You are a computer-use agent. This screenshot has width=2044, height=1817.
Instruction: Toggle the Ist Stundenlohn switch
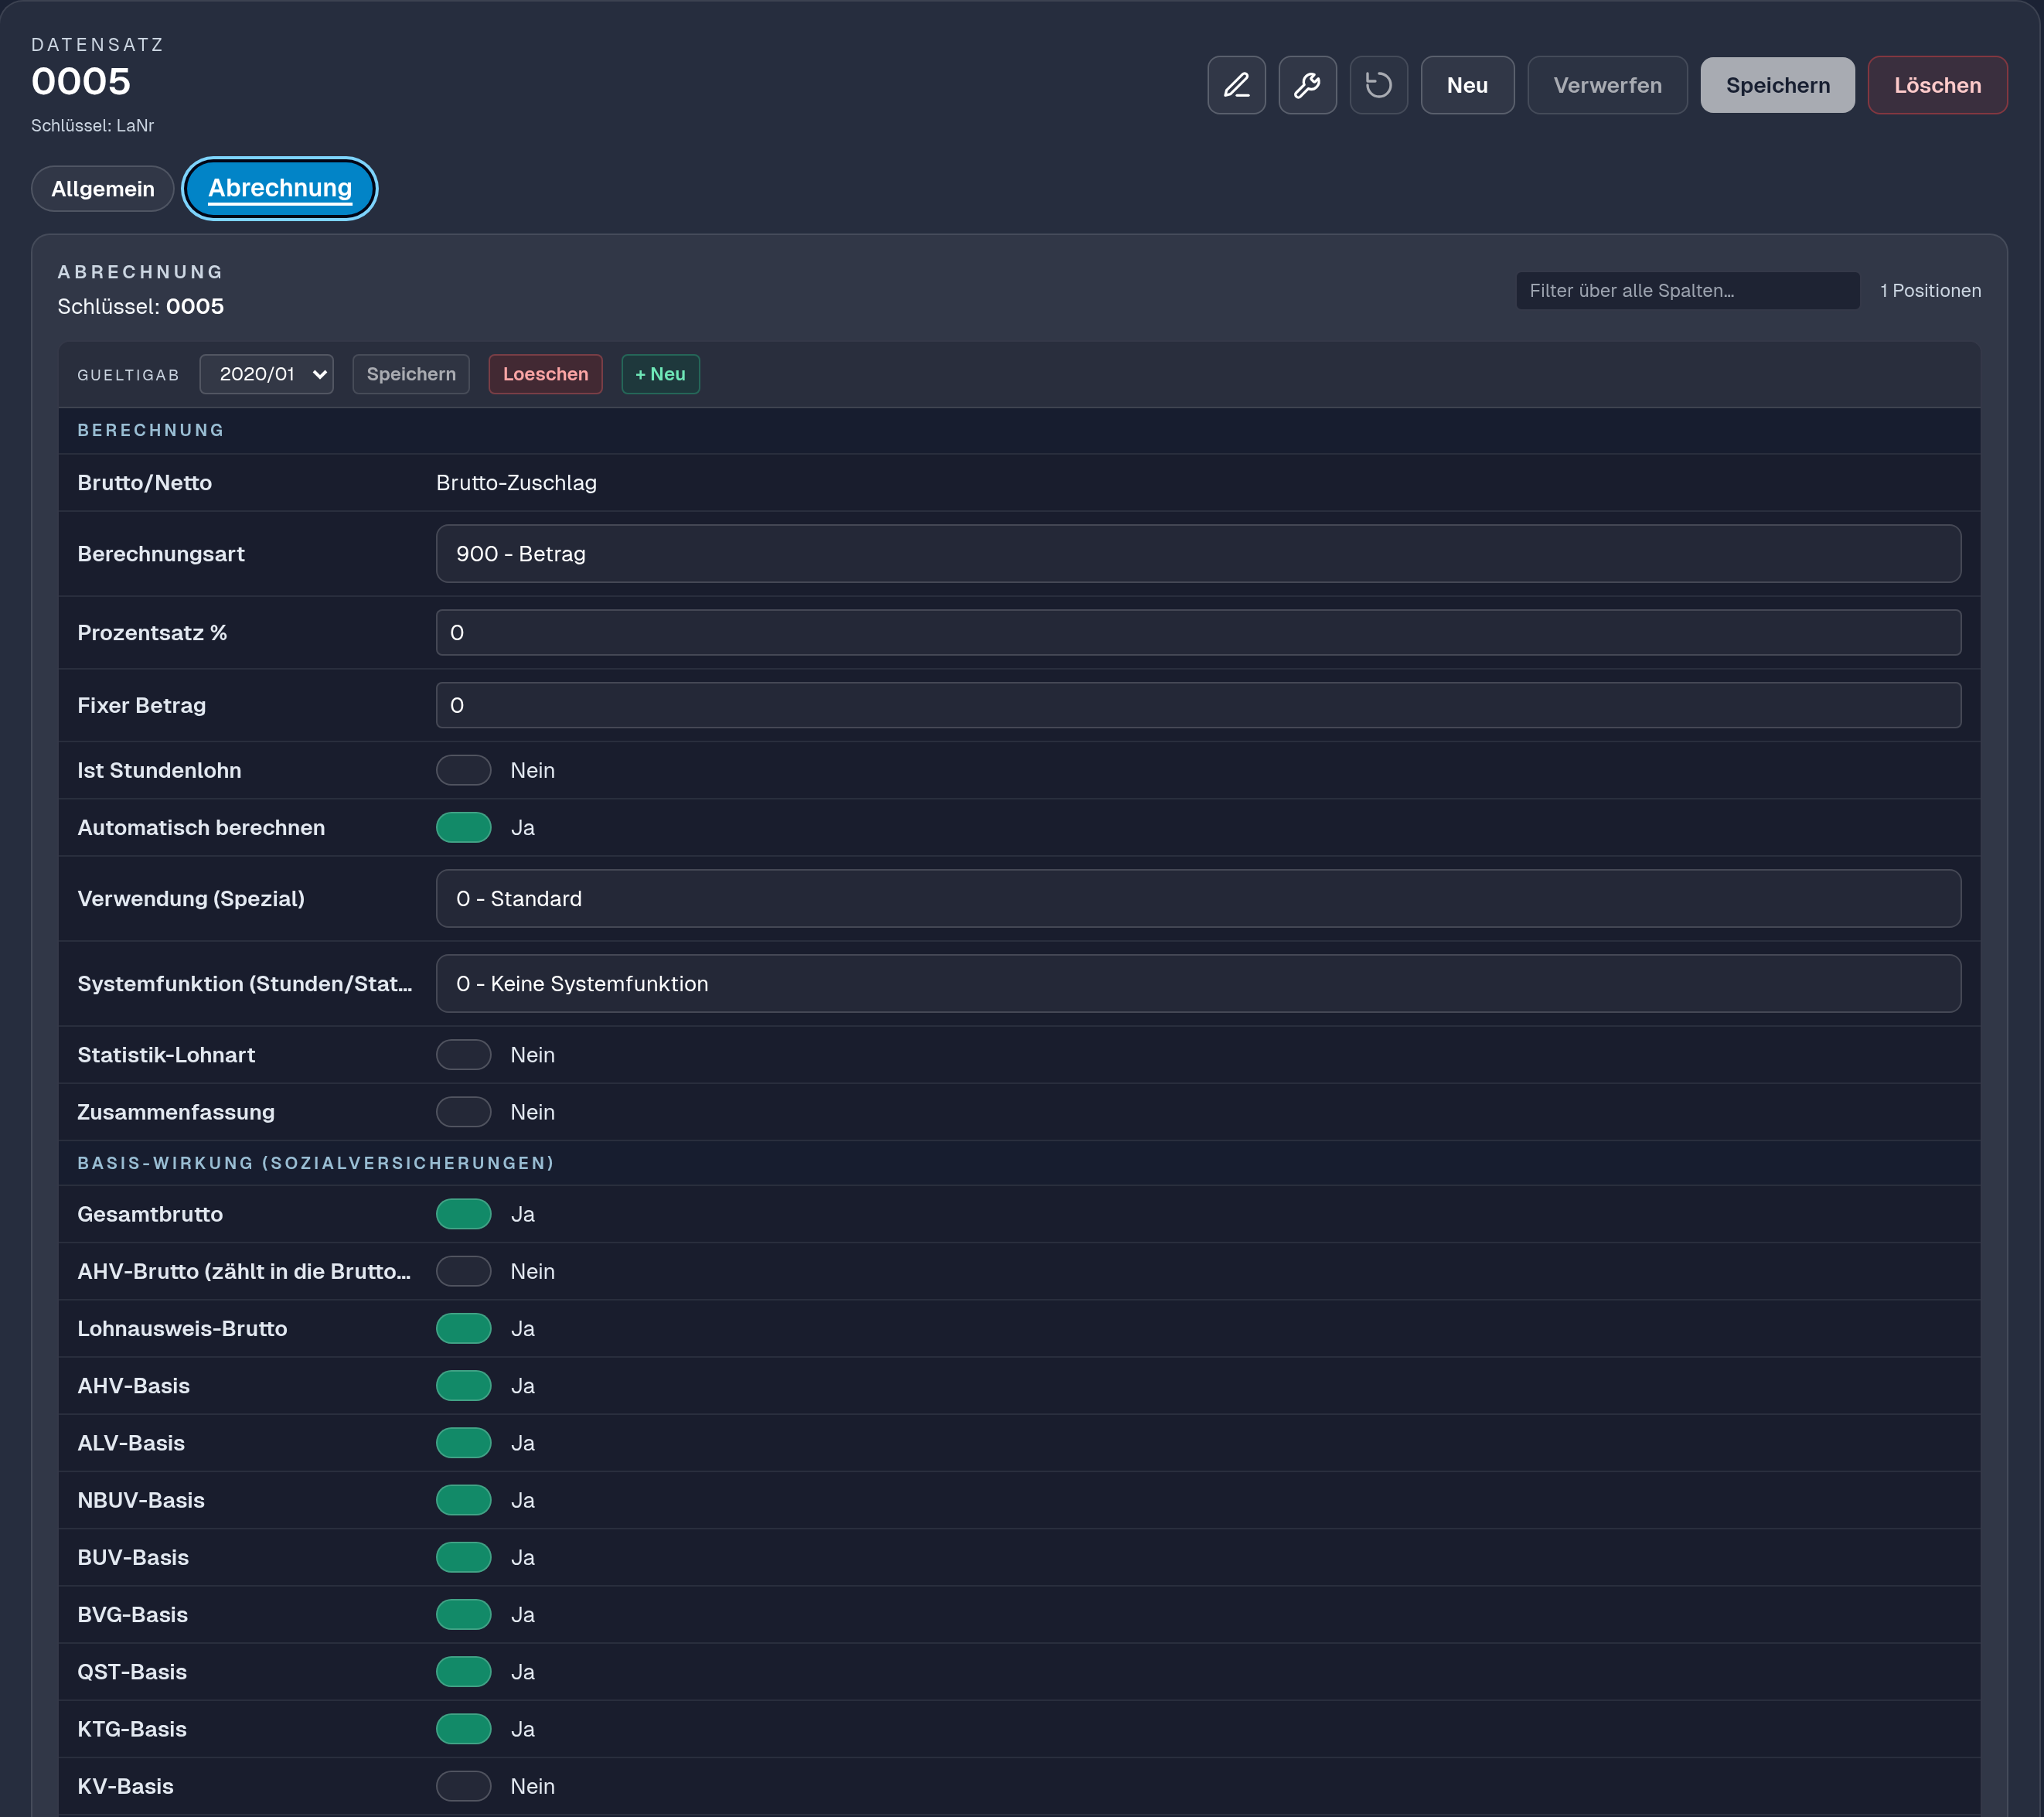[x=463, y=770]
